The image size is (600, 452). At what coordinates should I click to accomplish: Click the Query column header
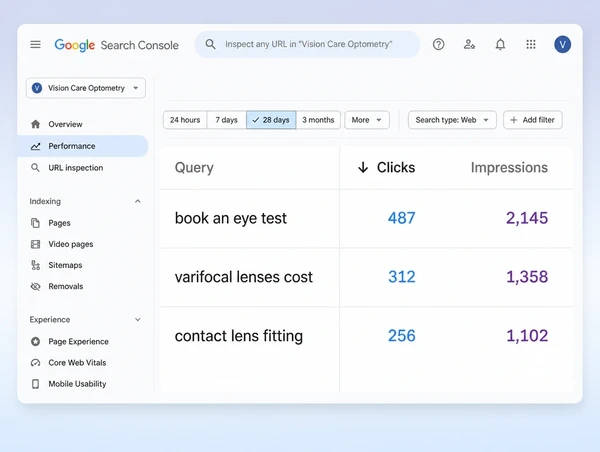coord(194,168)
